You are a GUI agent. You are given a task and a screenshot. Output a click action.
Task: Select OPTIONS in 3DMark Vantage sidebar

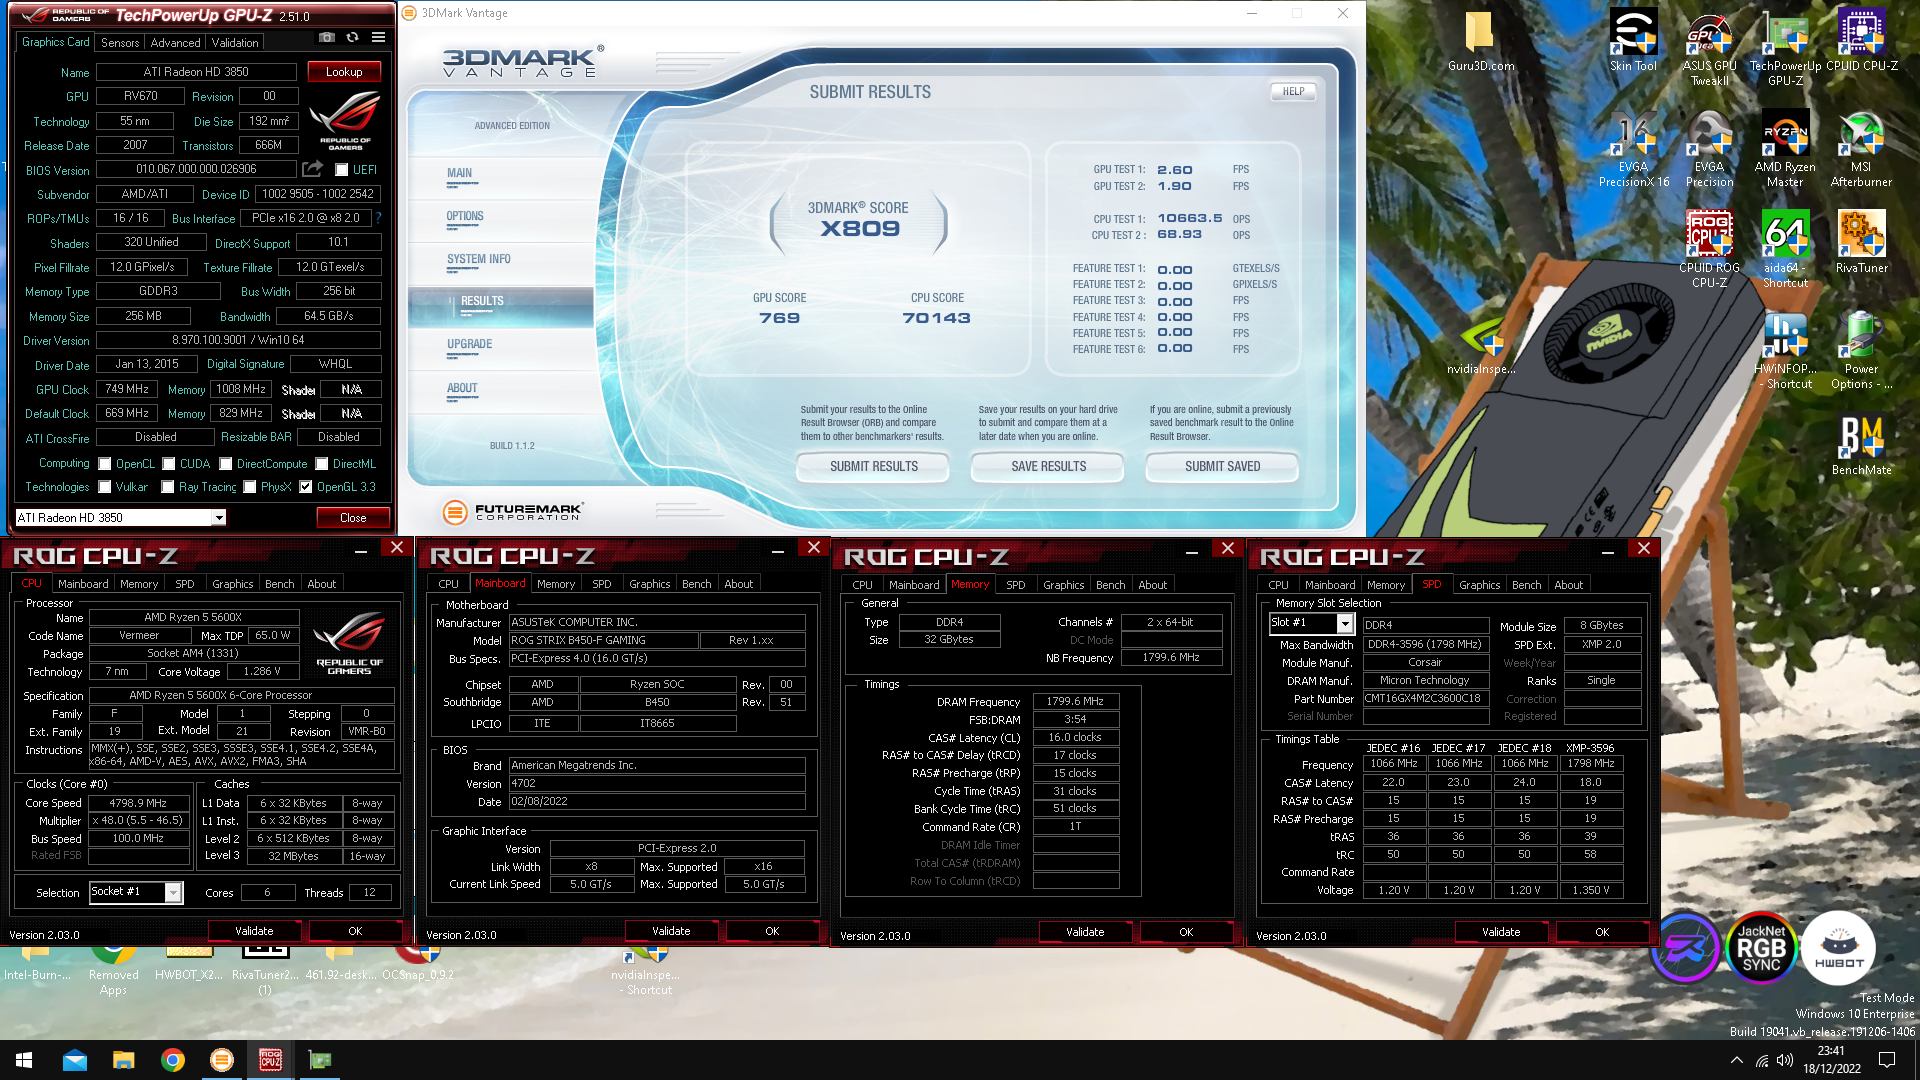[x=465, y=216]
